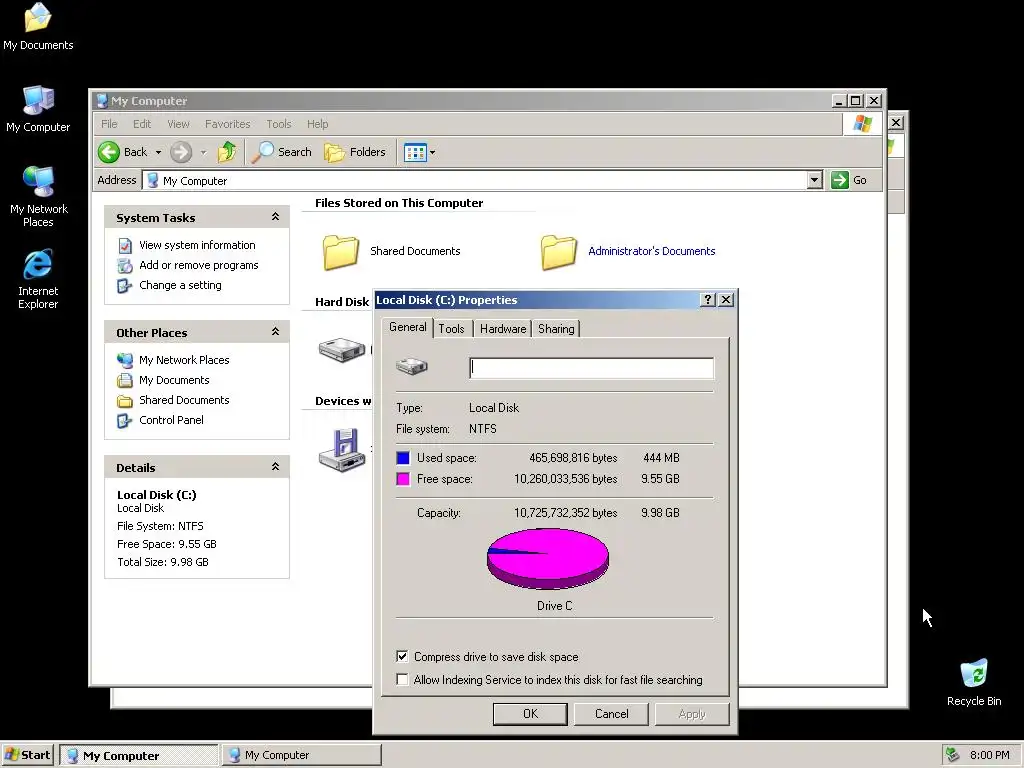The width and height of the screenshot is (1024, 768).
Task: Open Search from the toolbar
Action: (282, 152)
